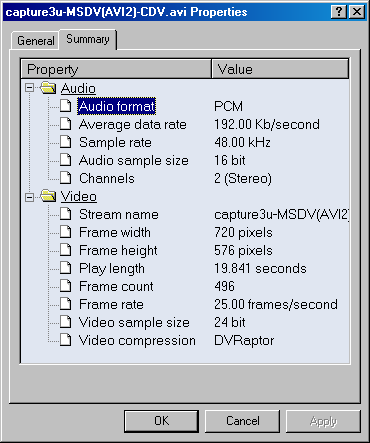Select the Channels property
Viewport: 370px width, 443px height.
(107, 178)
